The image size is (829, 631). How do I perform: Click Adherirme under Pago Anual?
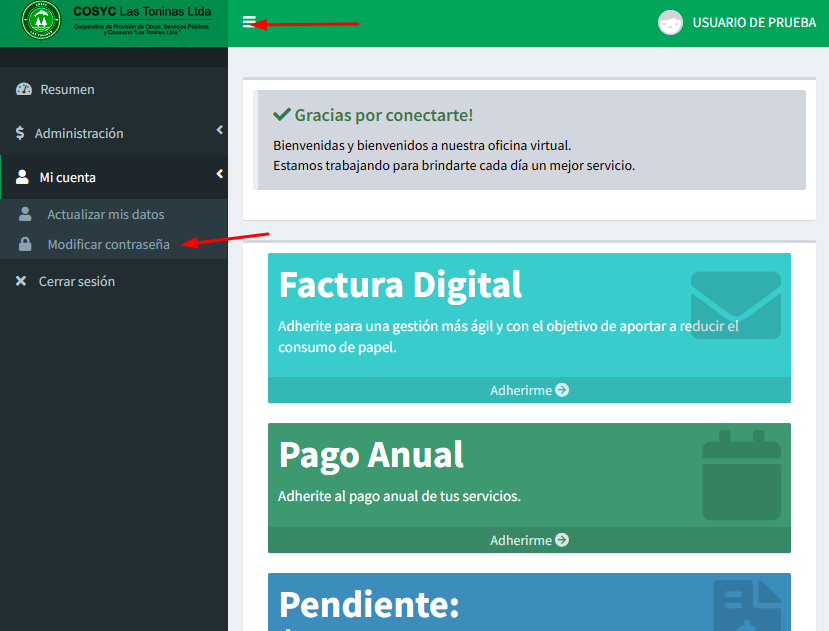point(529,540)
